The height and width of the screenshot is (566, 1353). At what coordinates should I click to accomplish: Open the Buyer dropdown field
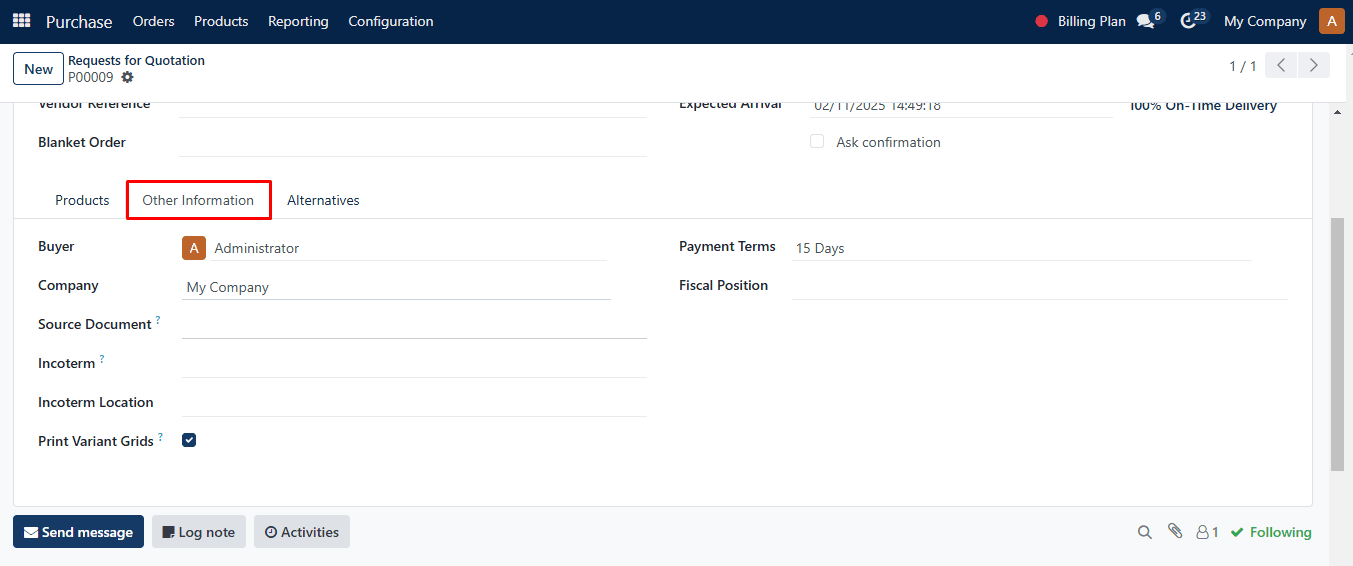(x=410, y=248)
